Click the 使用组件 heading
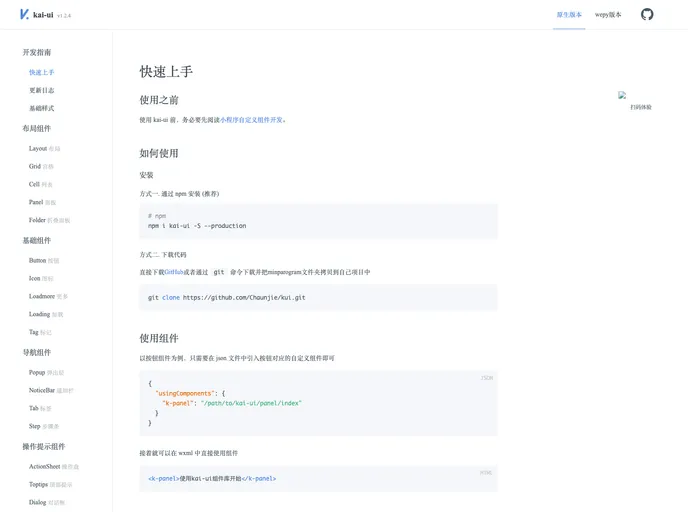The image size is (688, 512). [x=159, y=338]
